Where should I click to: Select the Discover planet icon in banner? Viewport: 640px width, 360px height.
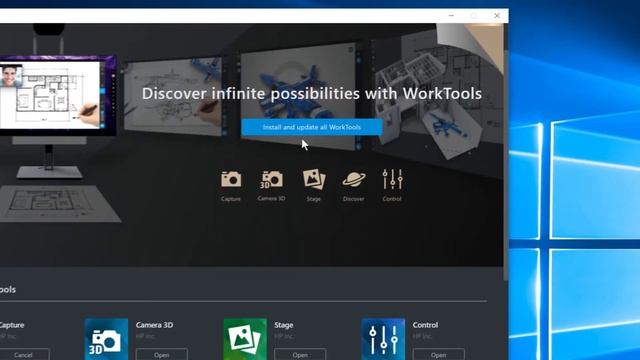click(x=353, y=179)
